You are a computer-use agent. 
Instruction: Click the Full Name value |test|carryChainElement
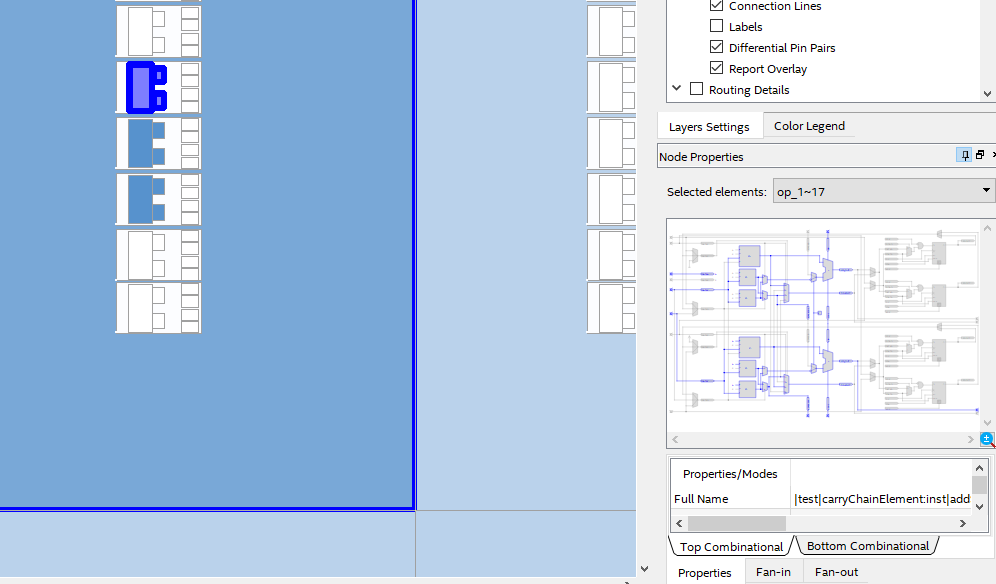(x=882, y=499)
